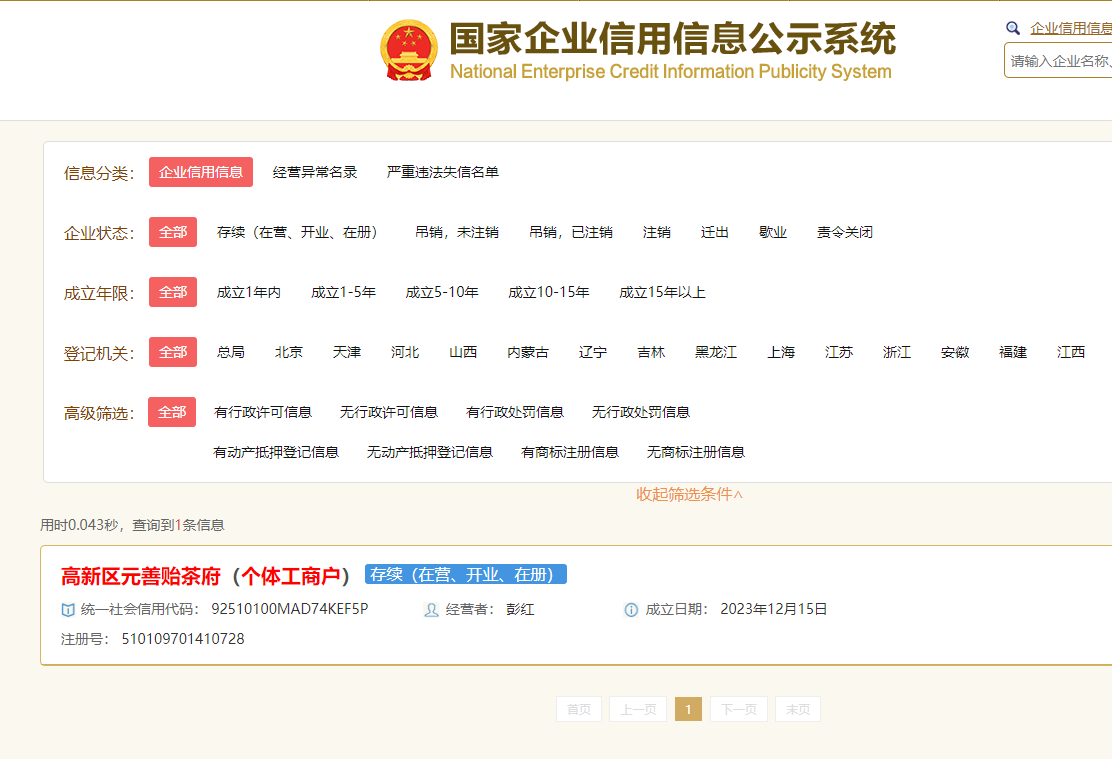Choose 辽宁 registration authority

click(593, 352)
